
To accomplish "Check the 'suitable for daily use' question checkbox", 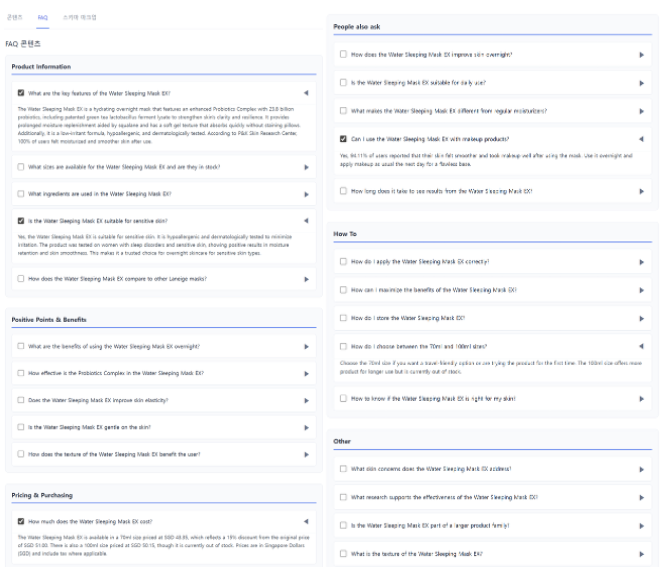I will point(344,82).
